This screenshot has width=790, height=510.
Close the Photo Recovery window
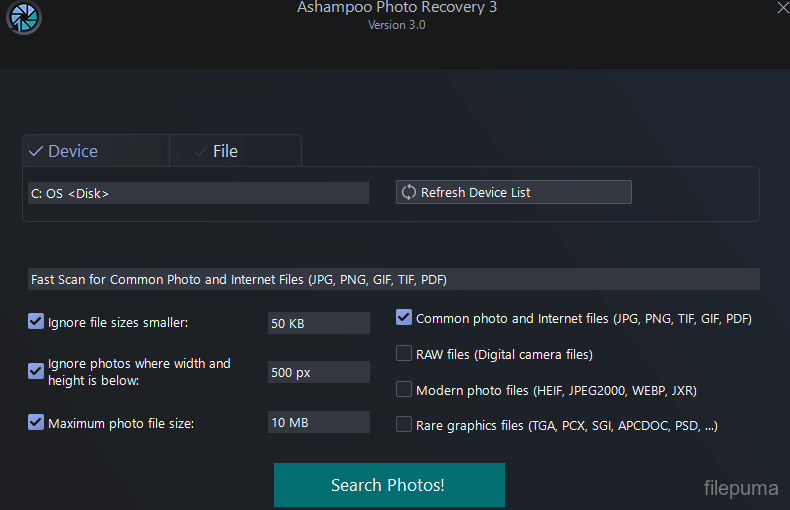coord(782,7)
